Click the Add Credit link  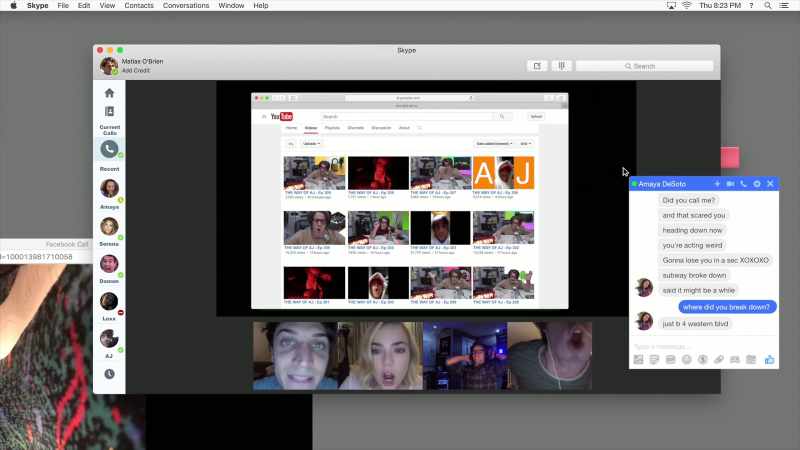pyautogui.click(x=136, y=70)
